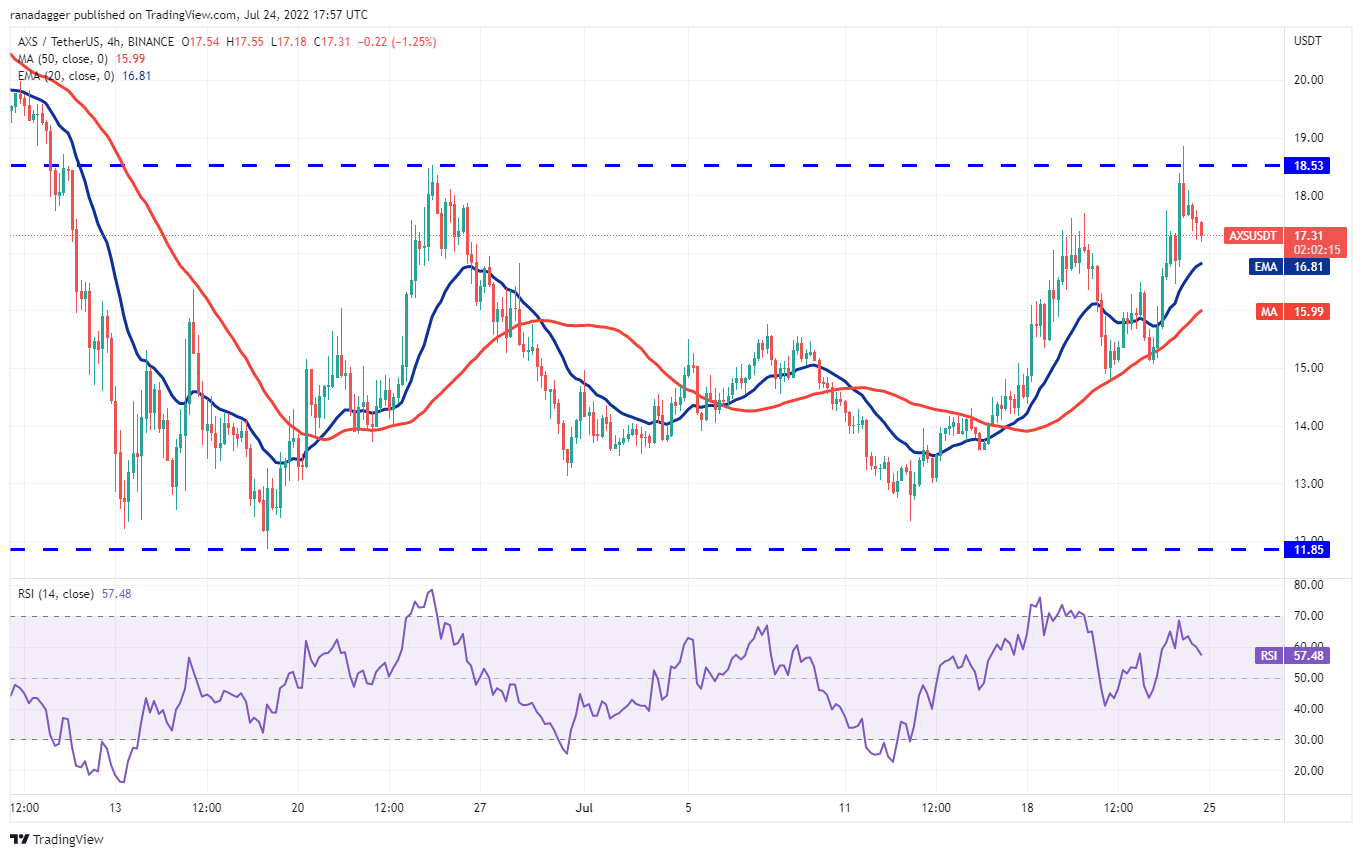Click the close value C17.31 in header
Screen dimensions: 1362x857
click(333, 42)
